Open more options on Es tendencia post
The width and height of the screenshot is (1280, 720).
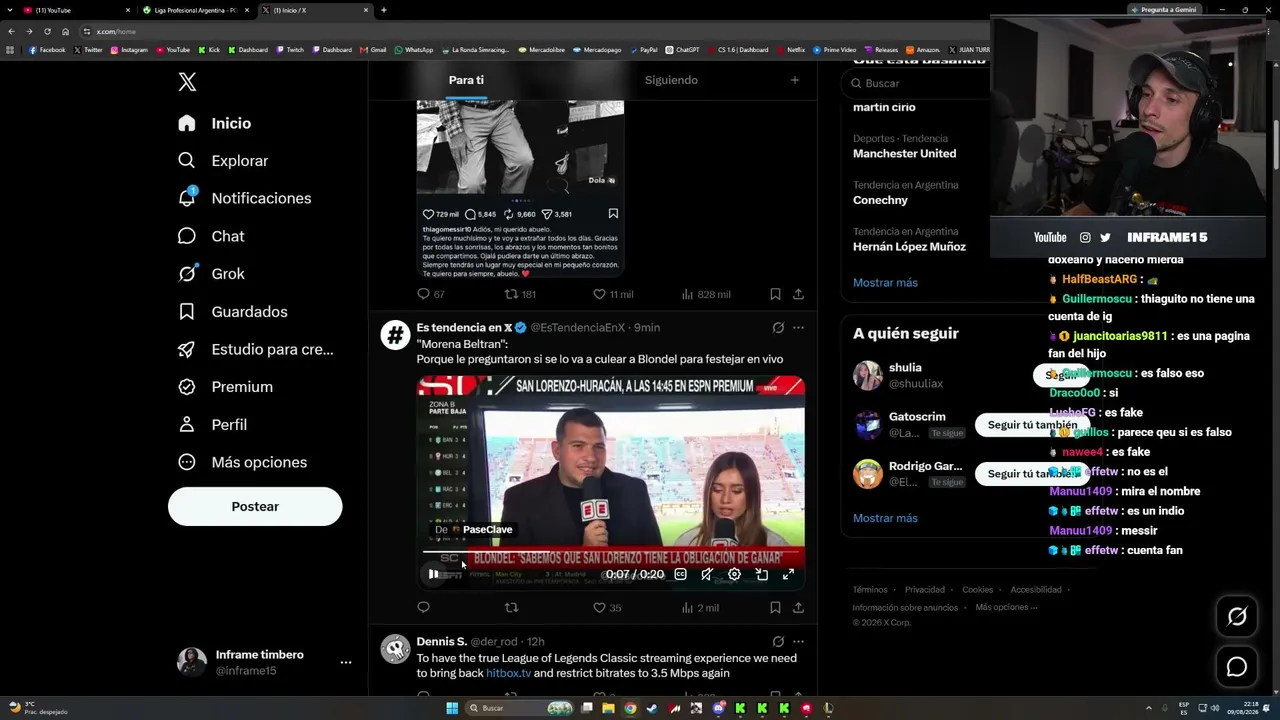coord(798,327)
